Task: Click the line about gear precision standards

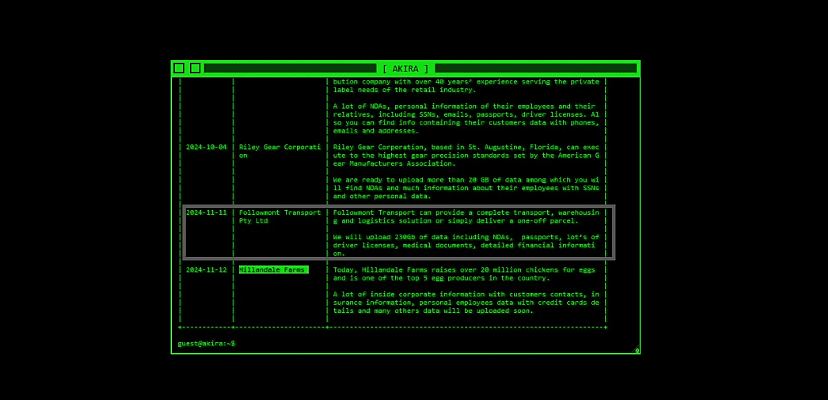Action: (x=466, y=155)
